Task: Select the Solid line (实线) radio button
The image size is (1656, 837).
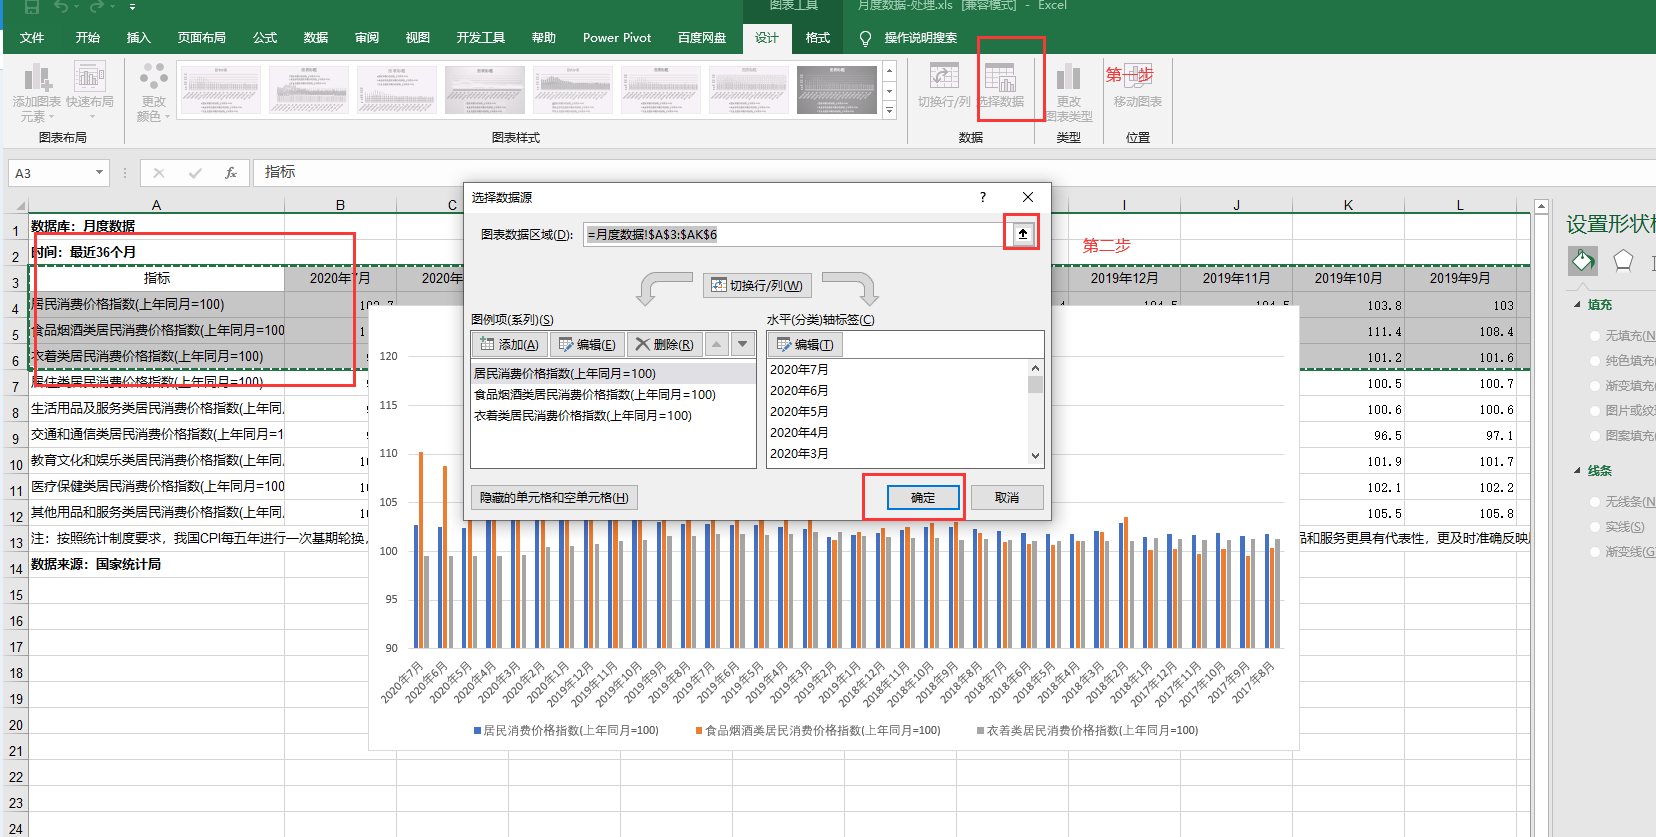Action: pos(1596,527)
